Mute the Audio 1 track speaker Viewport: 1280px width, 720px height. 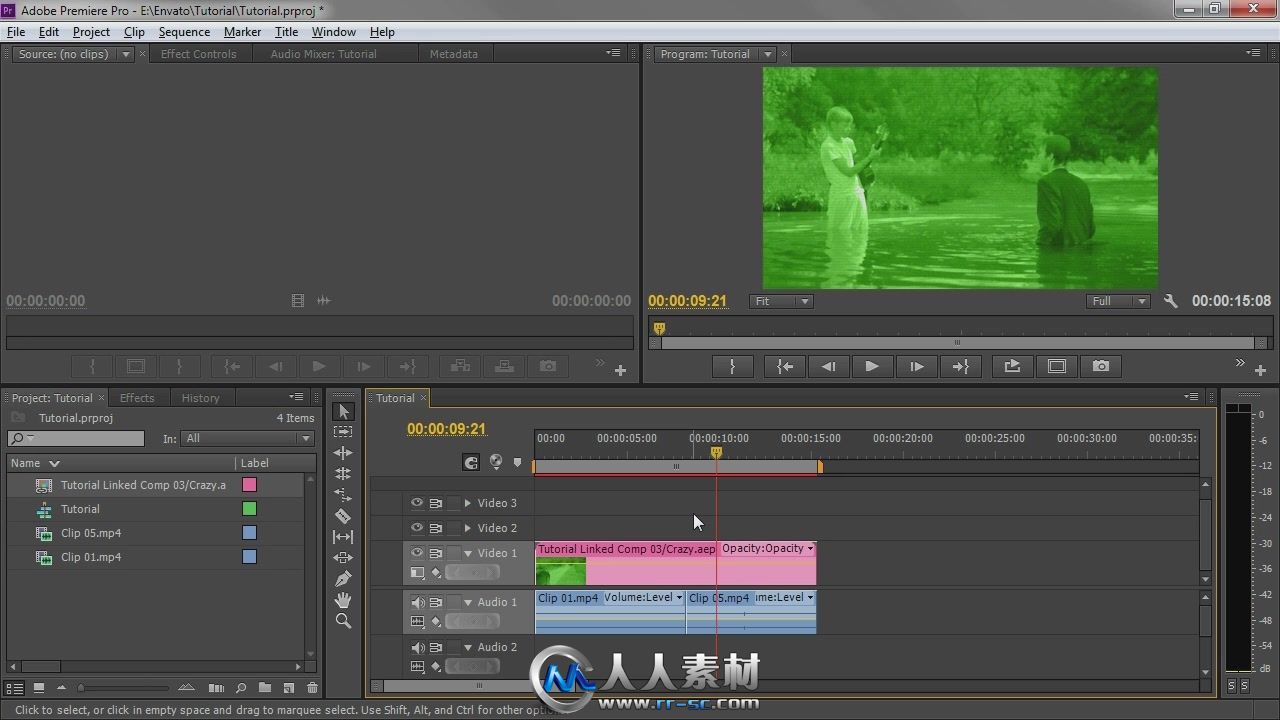coord(417,602)
